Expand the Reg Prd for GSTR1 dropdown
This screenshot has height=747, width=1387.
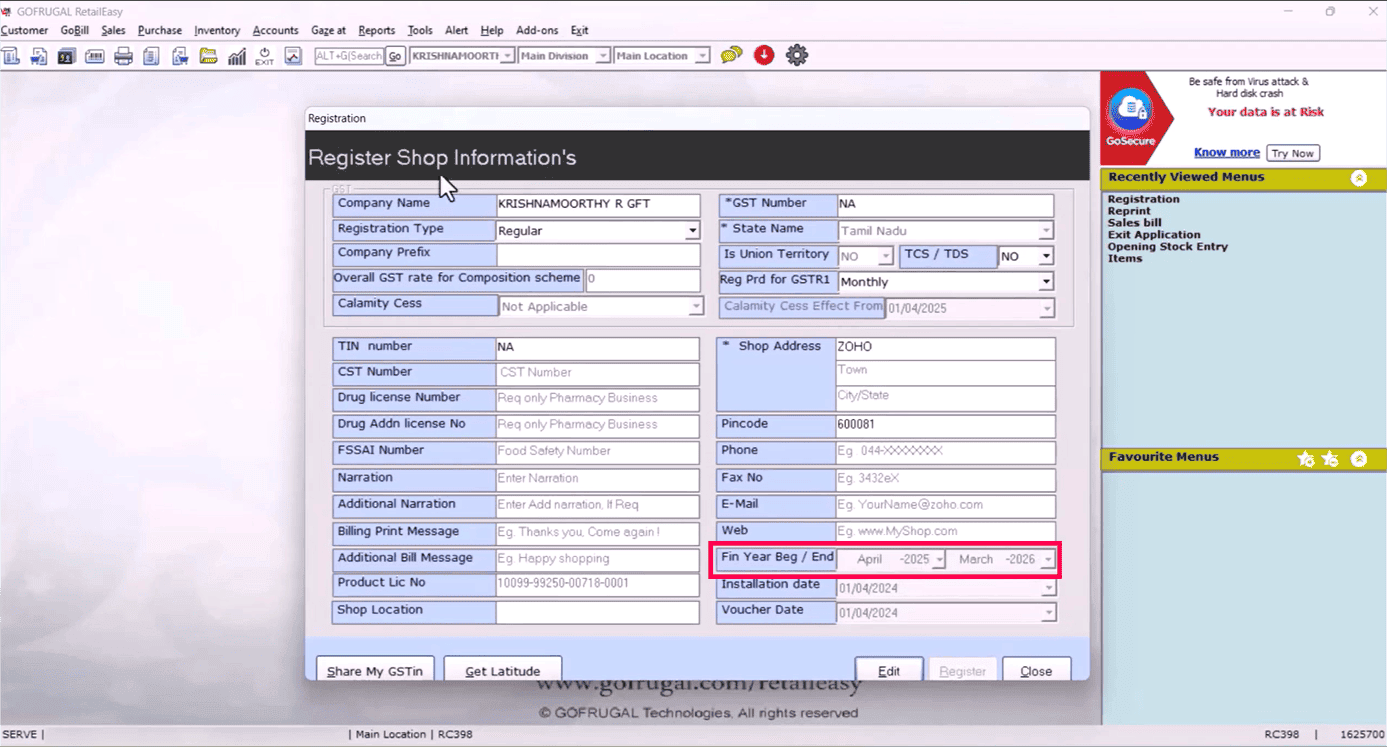(1046, 283)
